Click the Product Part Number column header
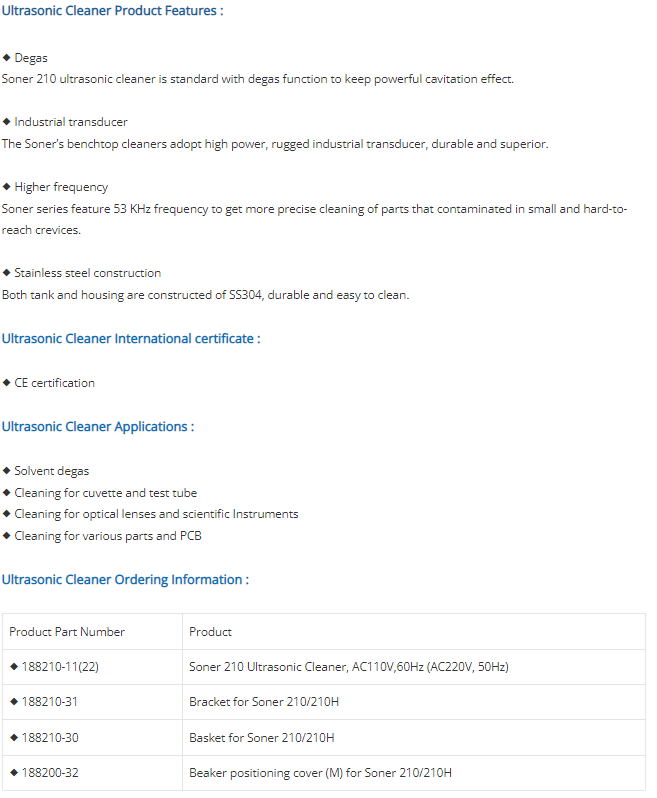 pos(67,632)
